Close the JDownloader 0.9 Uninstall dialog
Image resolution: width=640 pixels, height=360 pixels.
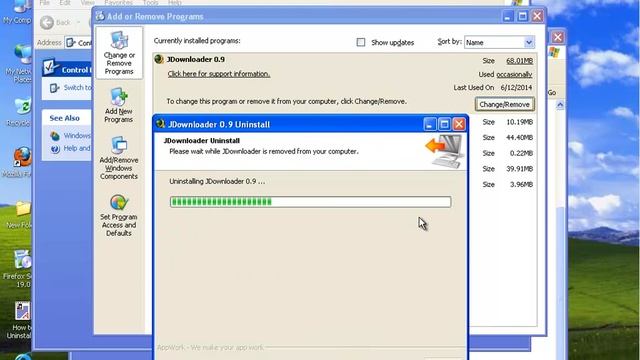point(459,124)
